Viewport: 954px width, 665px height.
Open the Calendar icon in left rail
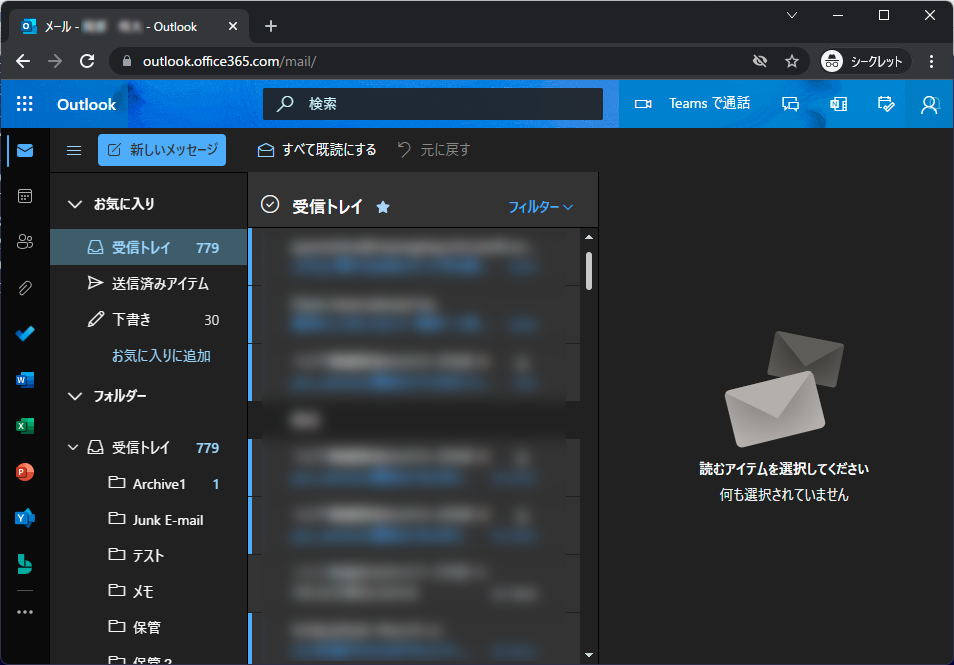(x=25, y=196)
